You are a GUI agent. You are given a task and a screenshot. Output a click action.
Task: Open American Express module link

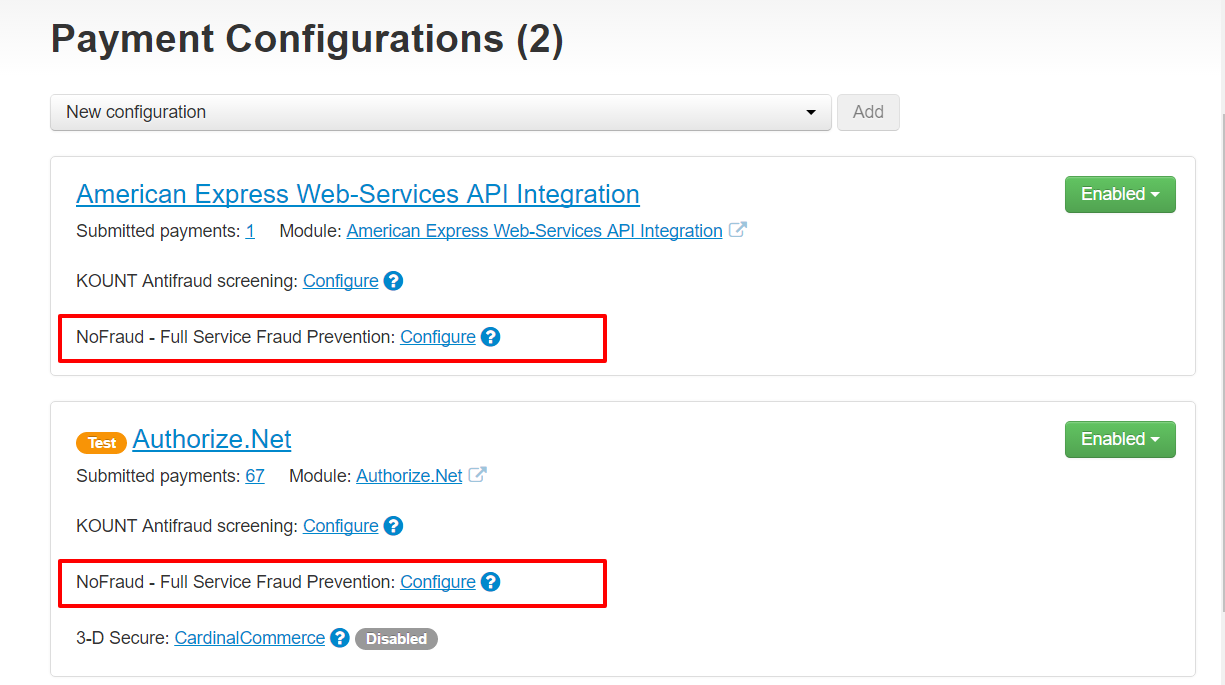(535, 231)
